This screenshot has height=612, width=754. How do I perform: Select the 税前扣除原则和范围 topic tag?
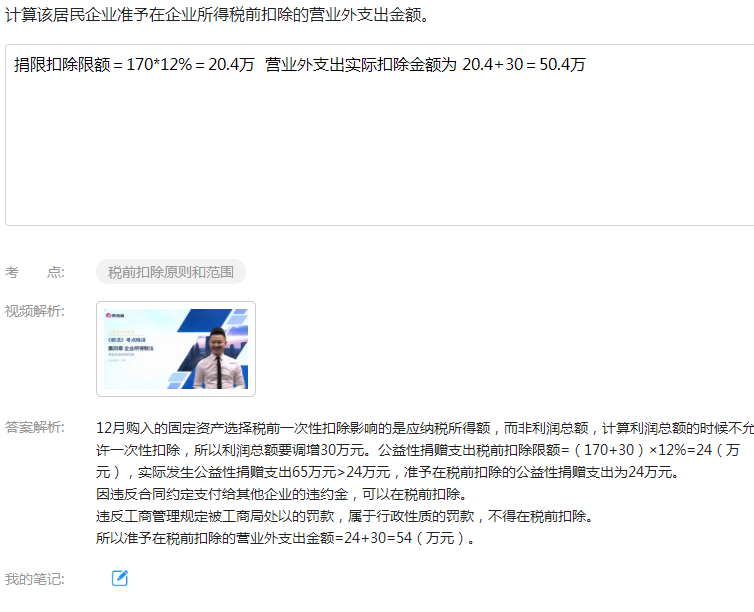[x=171, y=272]
